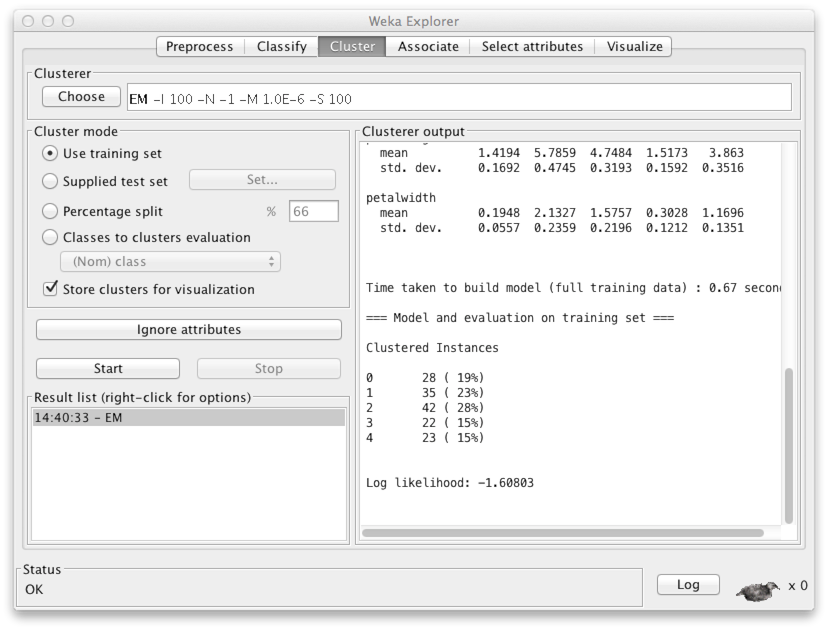
Task: Open the Log window
Action: 688,585
